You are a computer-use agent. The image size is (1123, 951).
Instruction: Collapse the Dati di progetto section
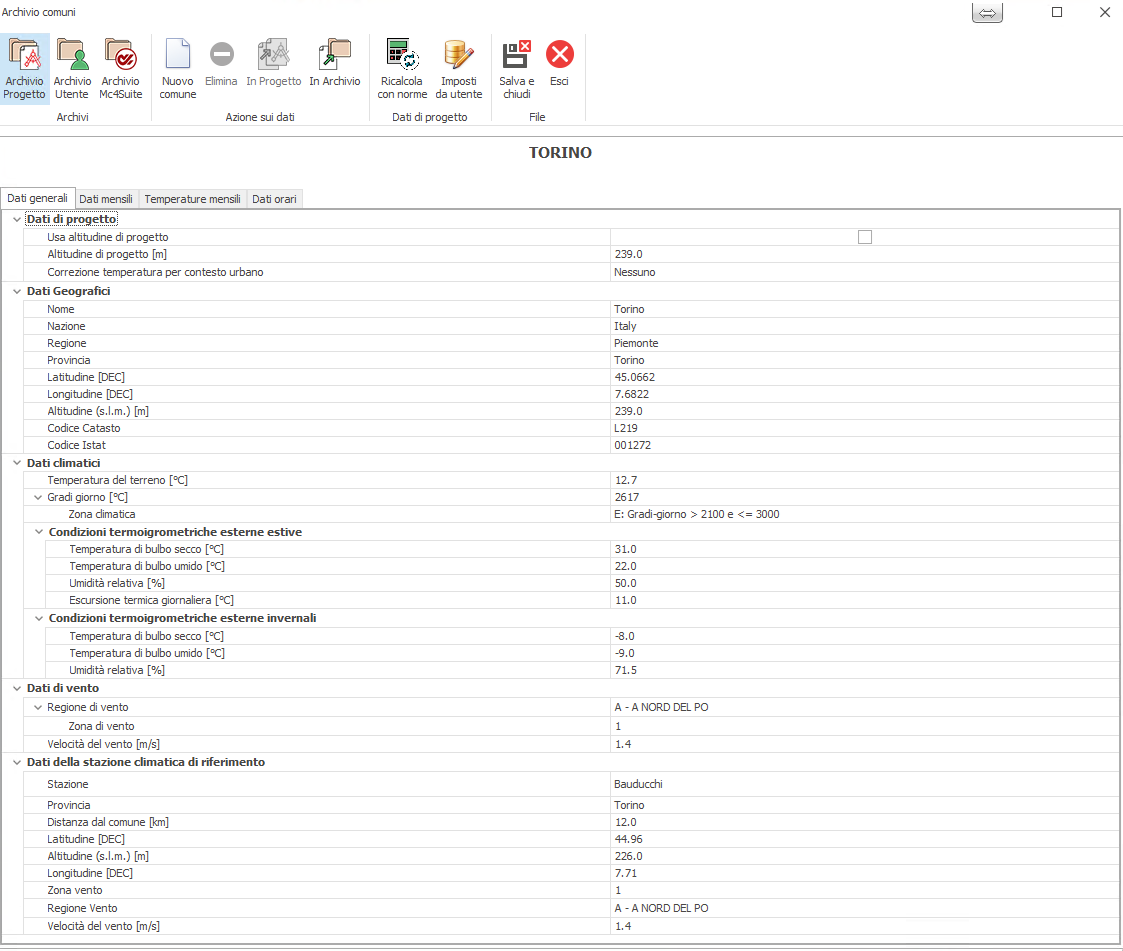[x=17, y=219]
